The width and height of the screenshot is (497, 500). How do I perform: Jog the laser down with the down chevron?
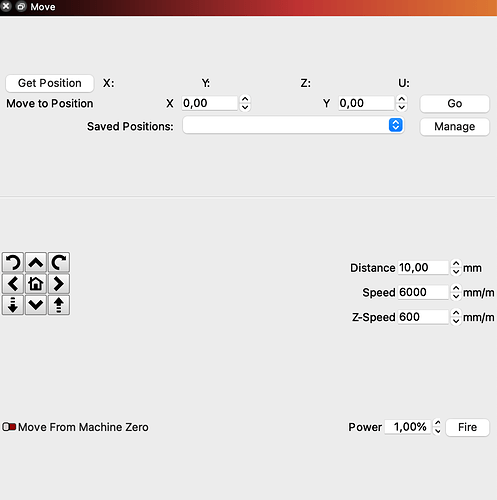coord(36,305)
